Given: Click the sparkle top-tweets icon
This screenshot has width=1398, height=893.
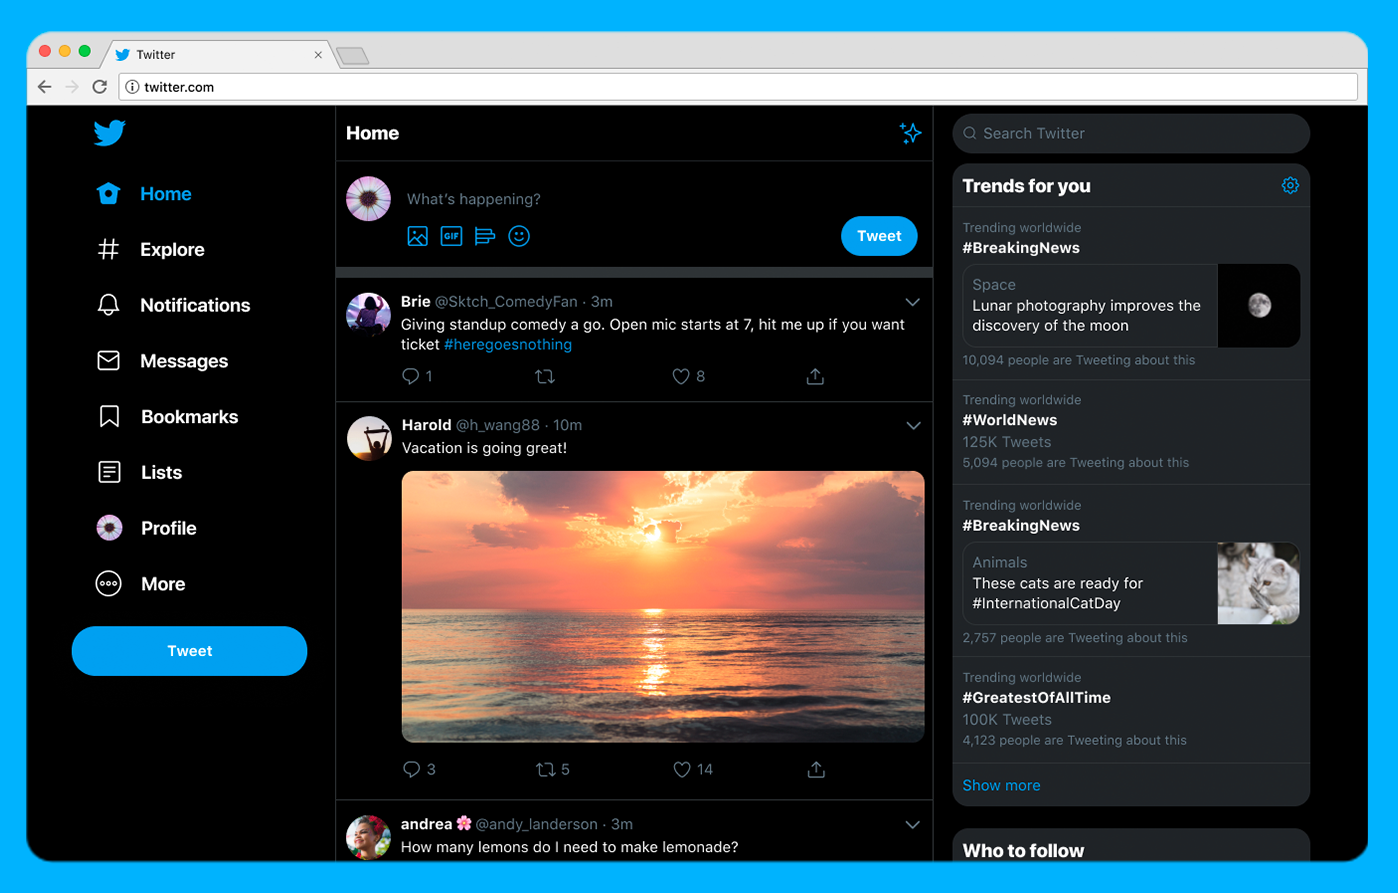Looking at the screenshot, I should coord(910,133).
